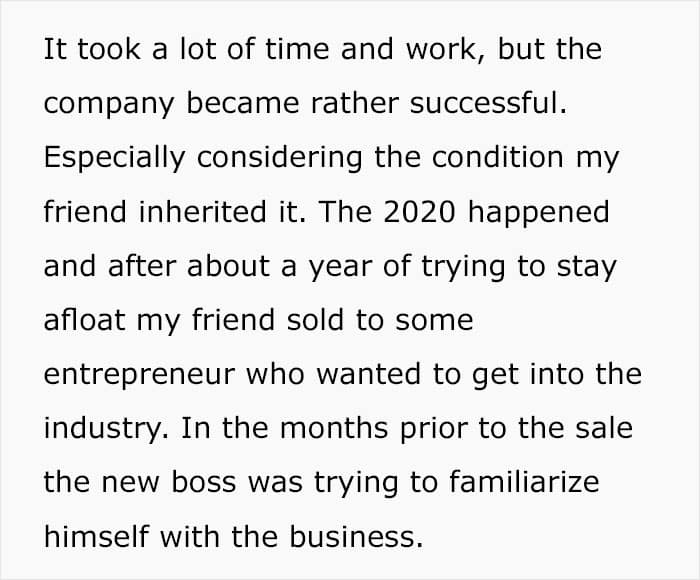Click the word 'happened' after 2020
Screen dimensions: 700x580
538,213
